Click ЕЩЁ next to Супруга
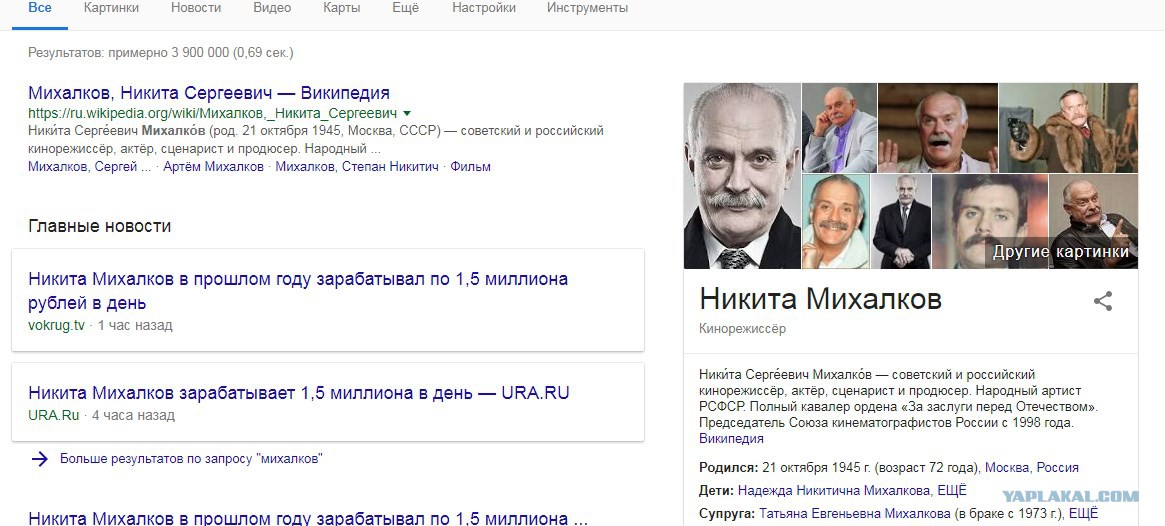The image size is (1165, 526). [1083, 513]
